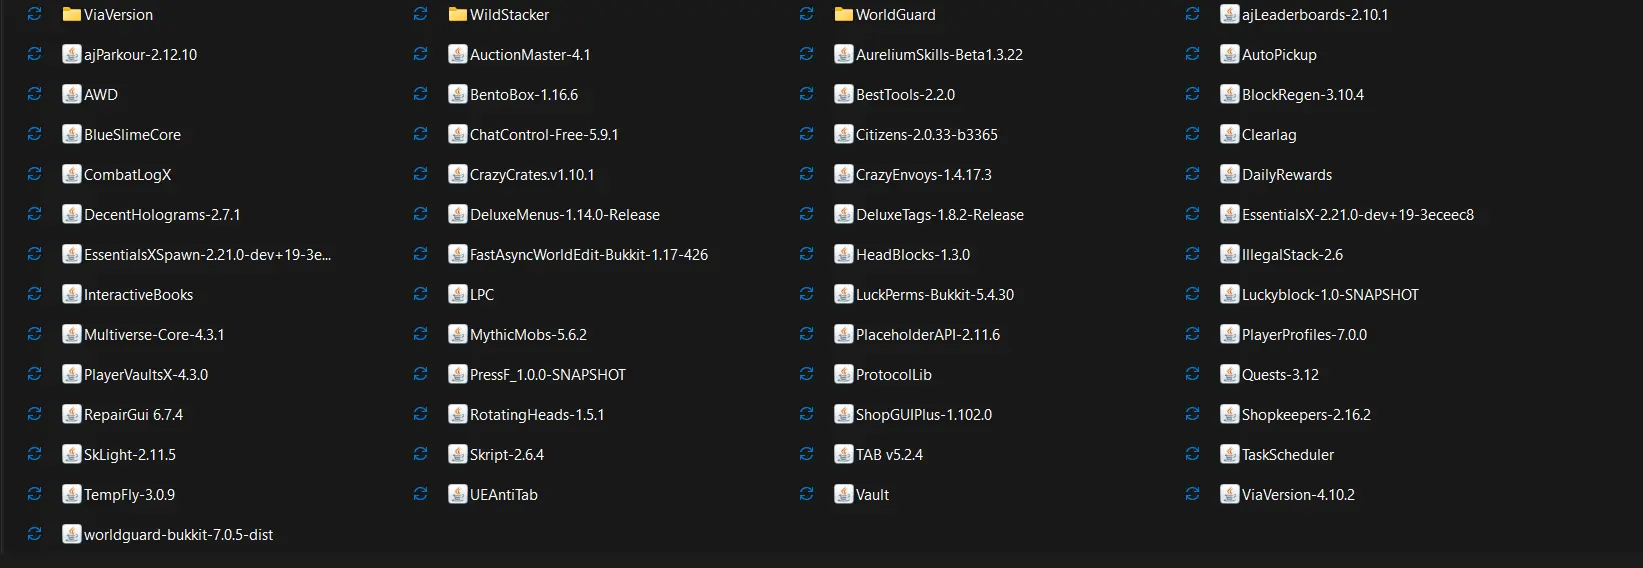
Task: Select the file name FastAsyncWorldEdit-Bukkit-1.17-426
Action: click(x=589, y=255)
